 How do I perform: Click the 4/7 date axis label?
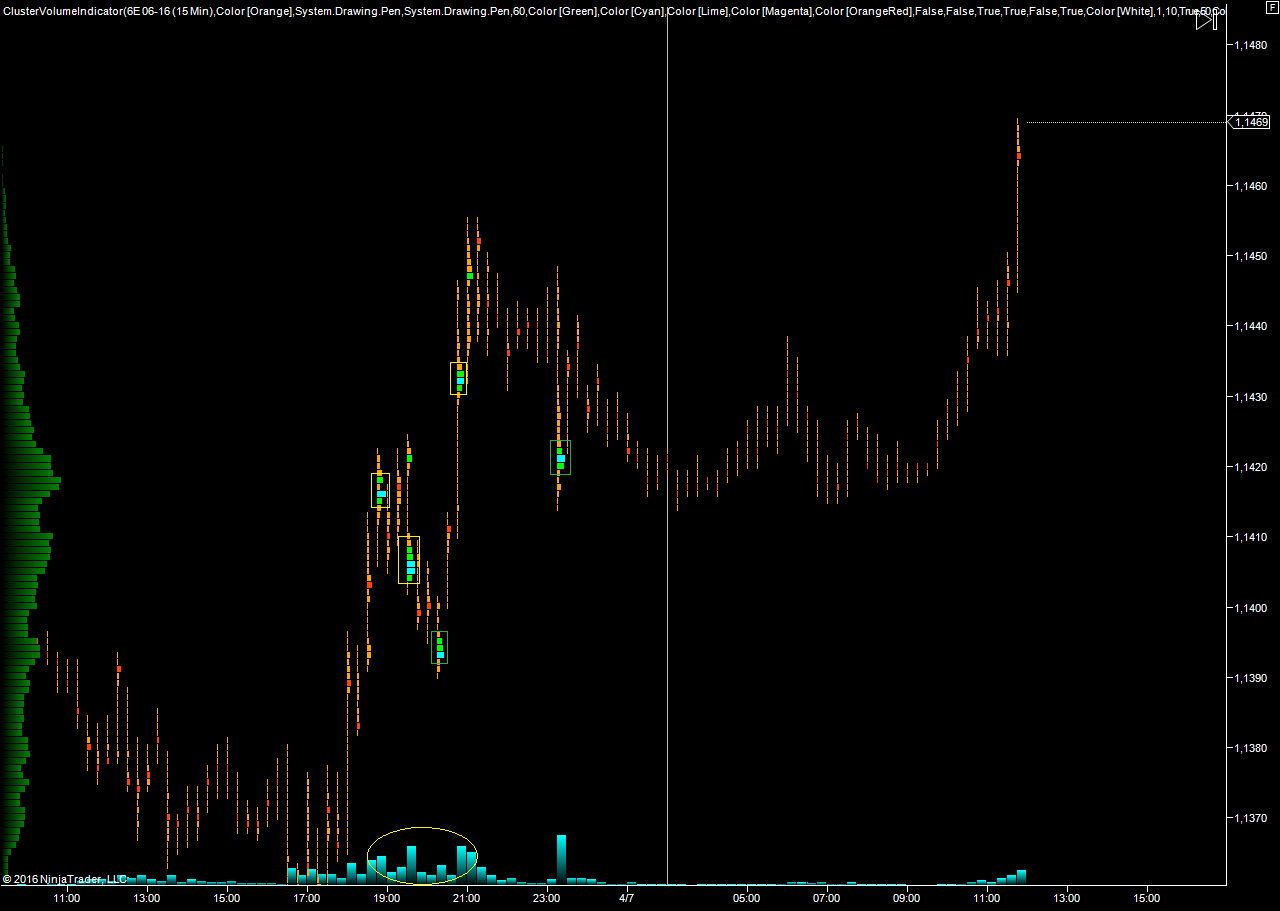point(627,898)
